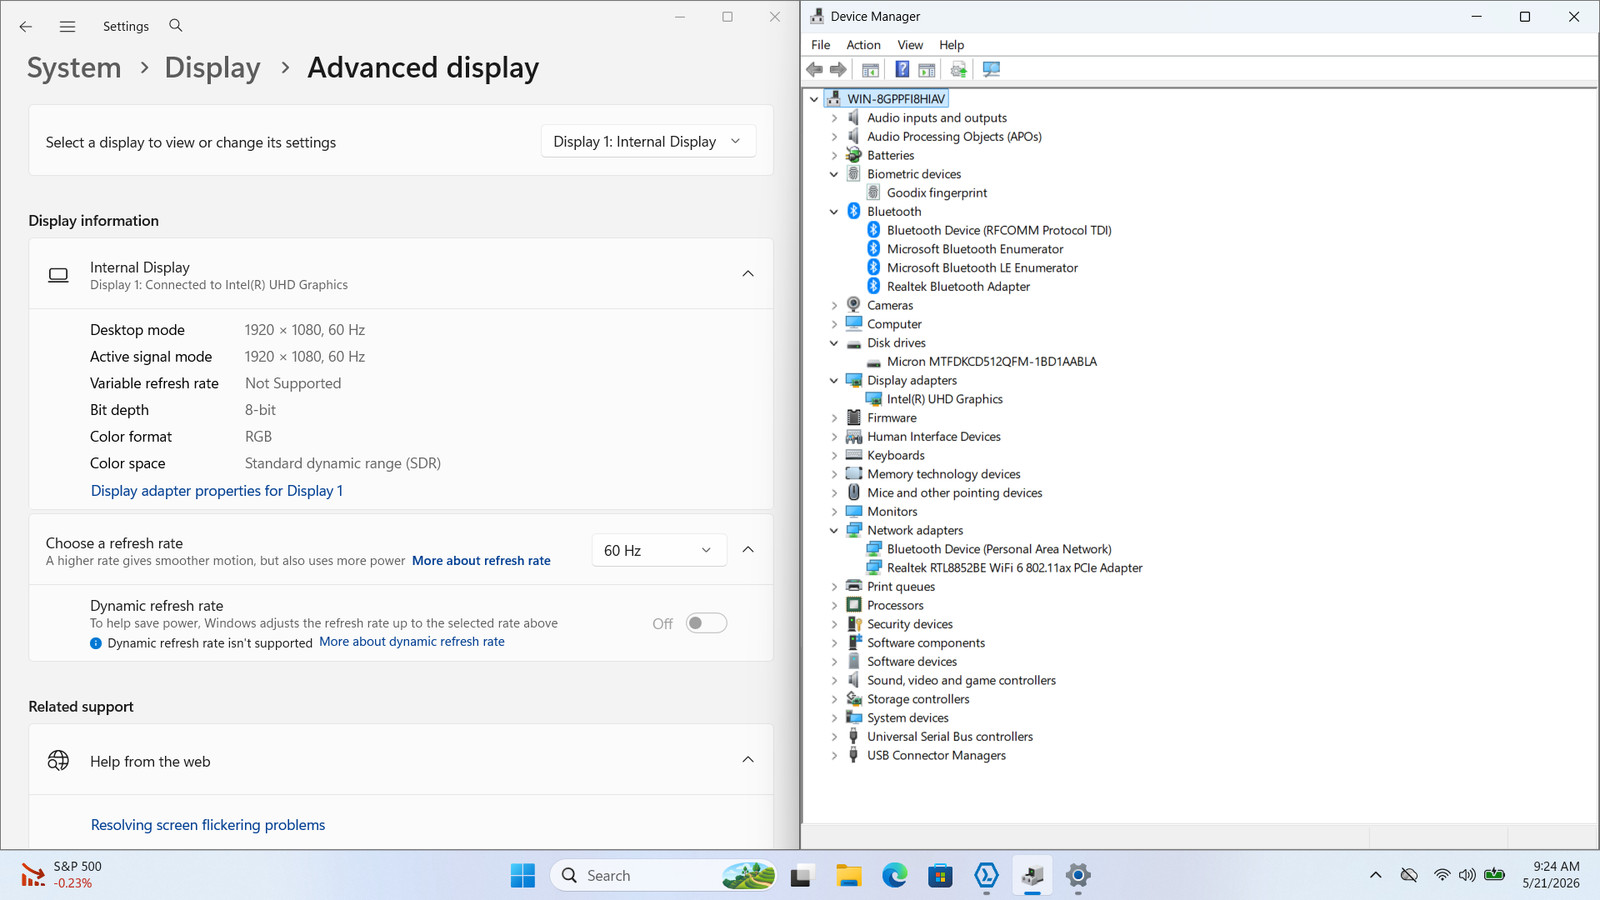Viewport: 1600px width, 900px height.
Task: Click More about dynamic refresh rate link
Action: pos(412,642)
